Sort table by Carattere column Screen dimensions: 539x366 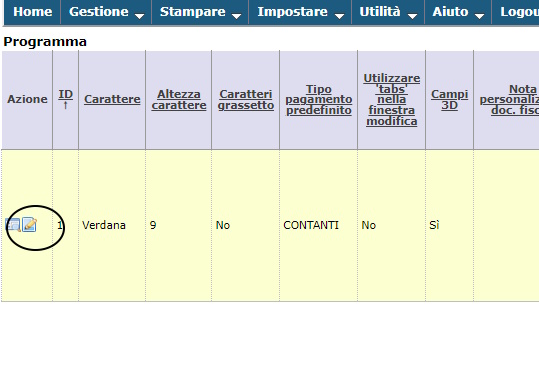[x=112, y=99]
